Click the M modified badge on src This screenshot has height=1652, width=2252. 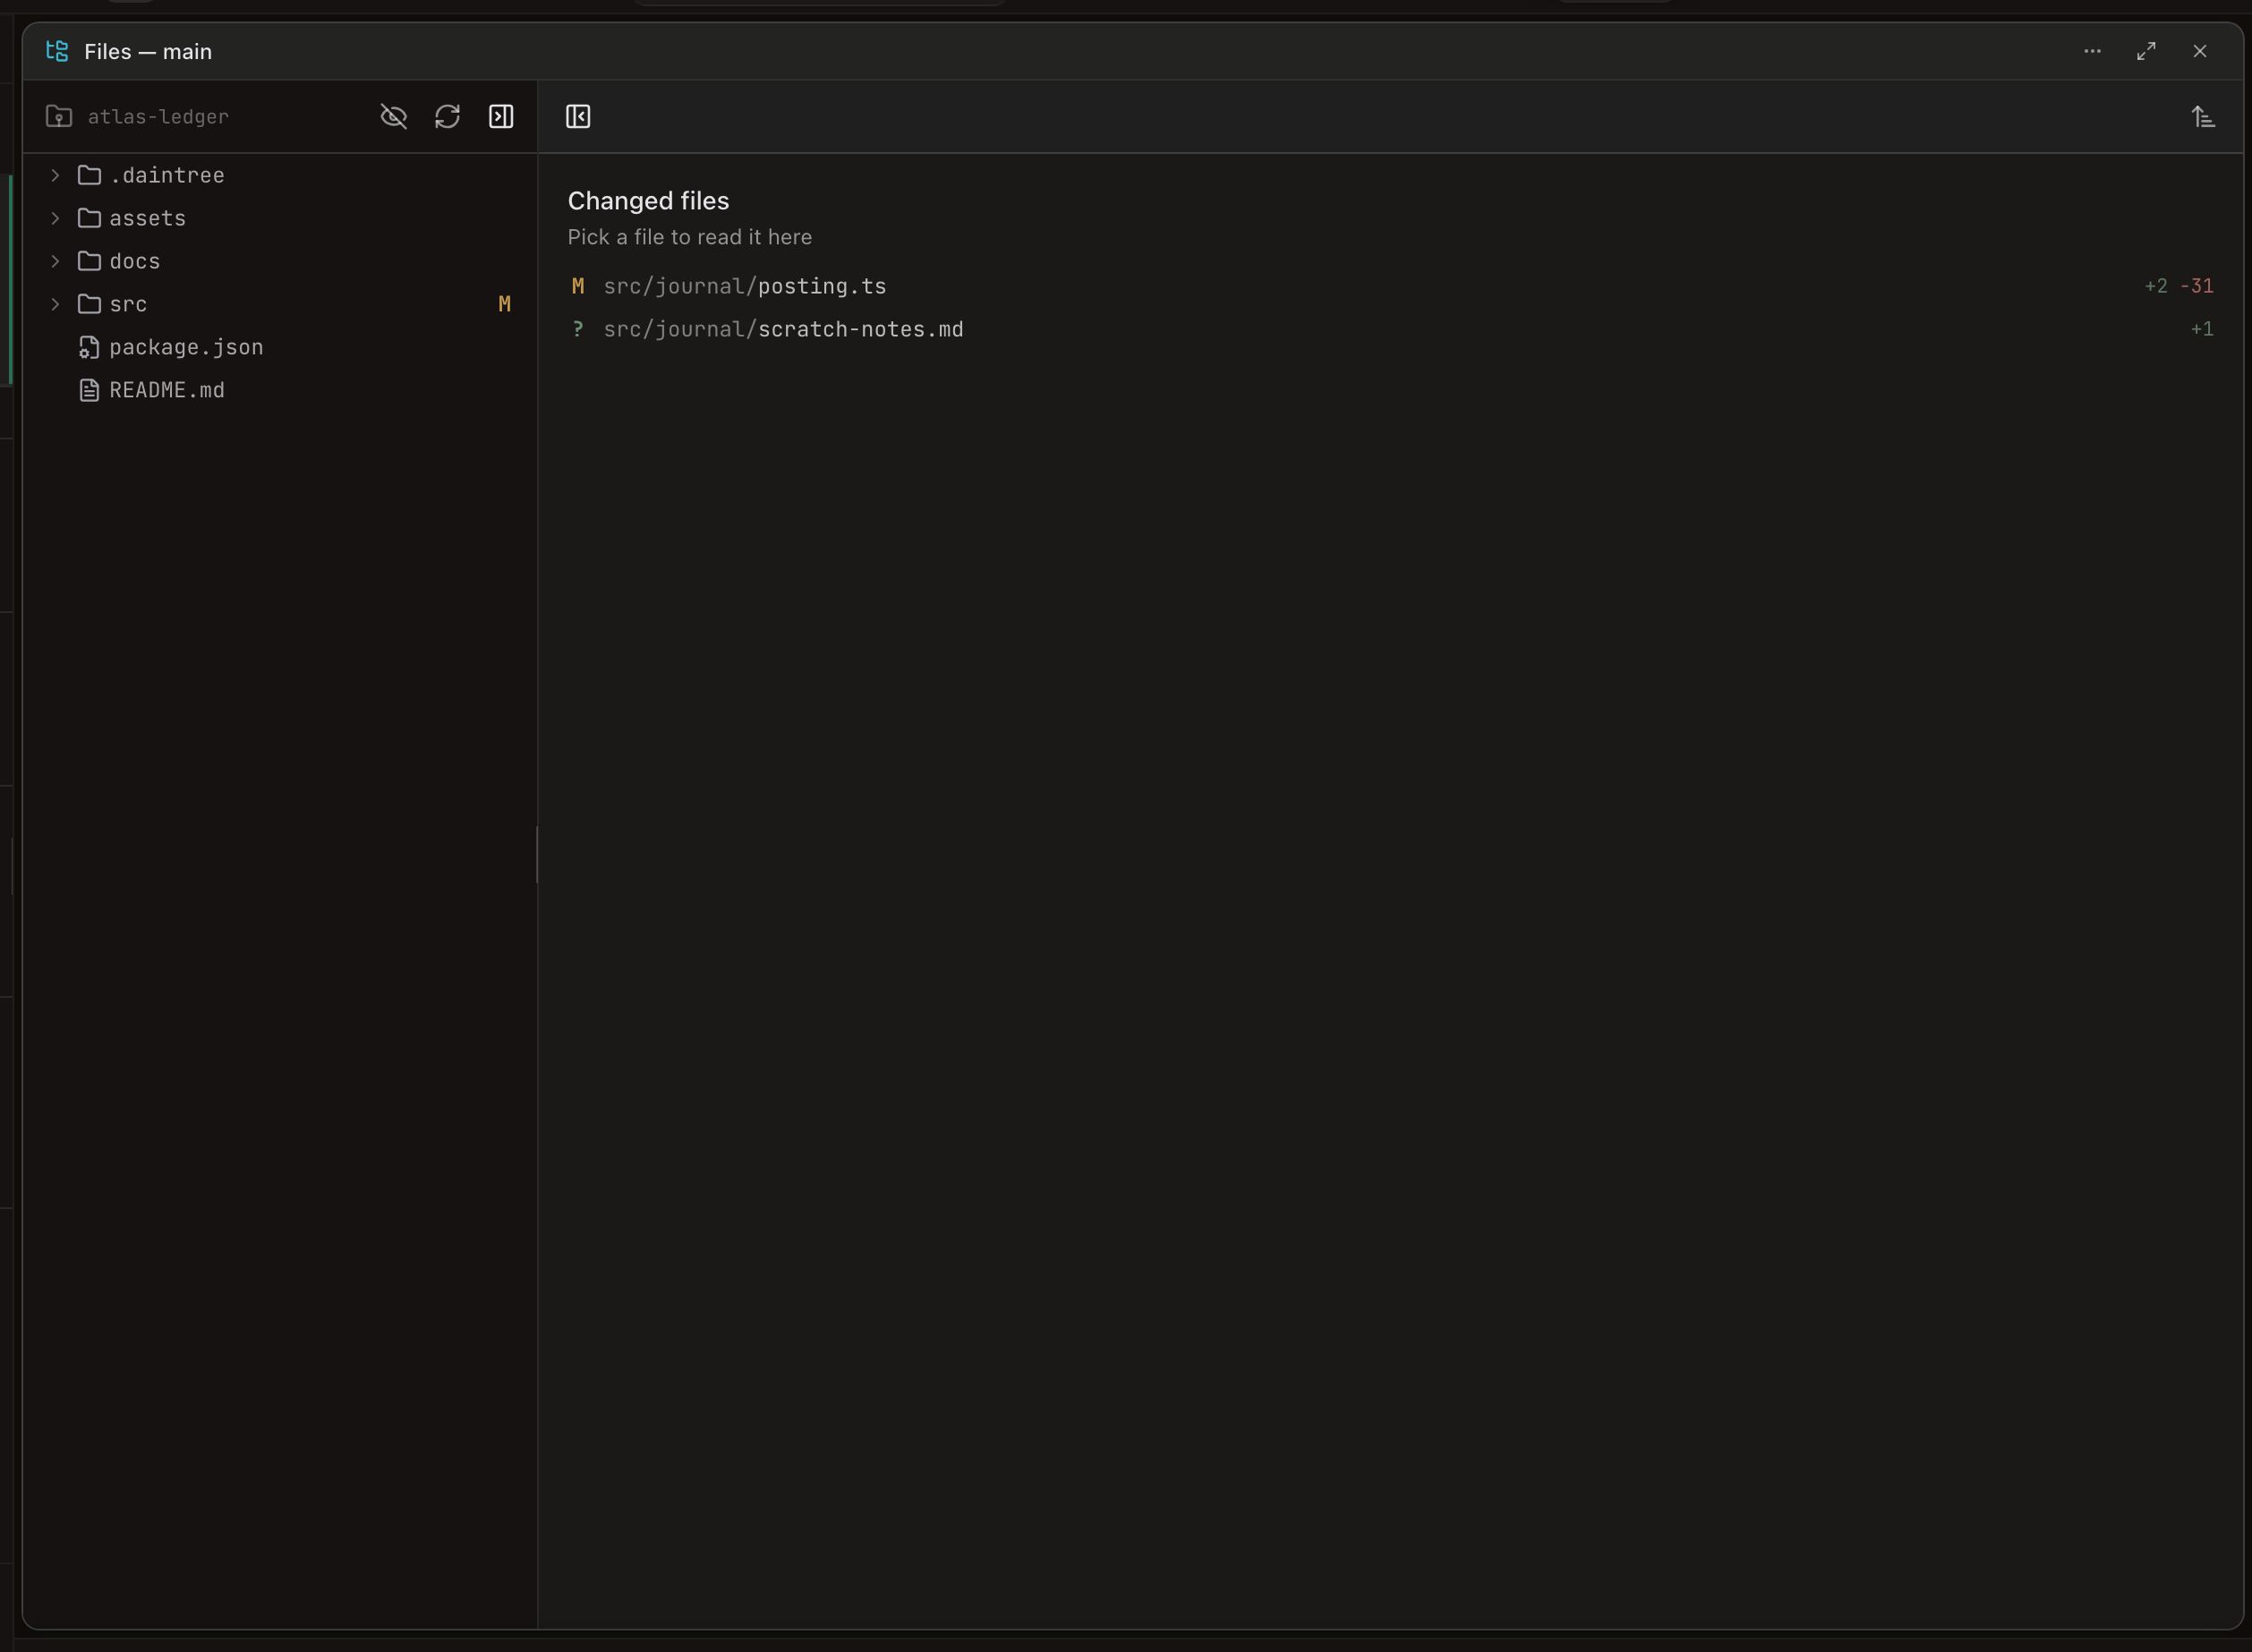(x=505, y=304)
